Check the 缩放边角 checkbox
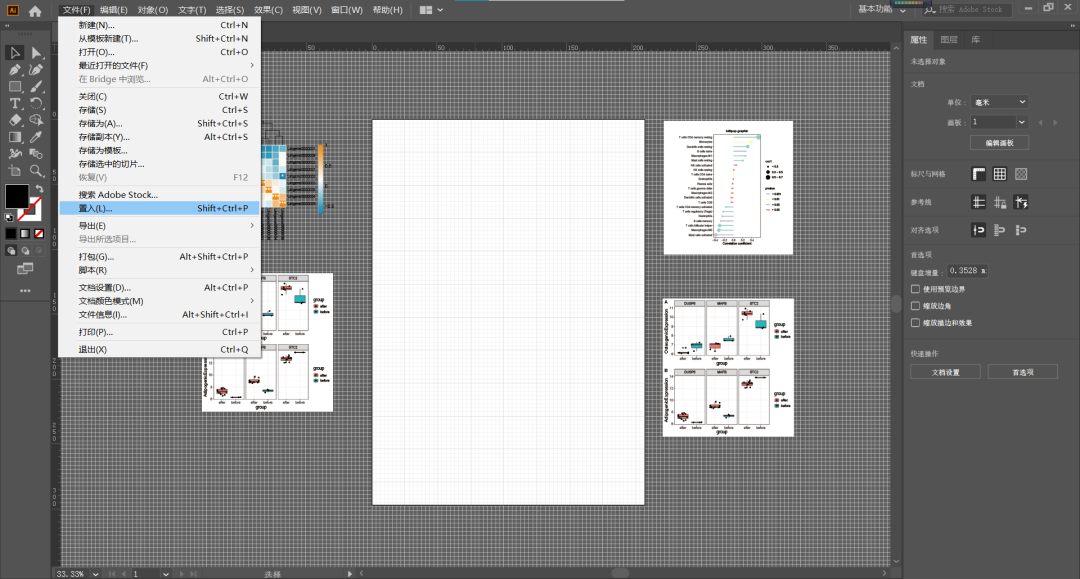 tap(915, 306)
